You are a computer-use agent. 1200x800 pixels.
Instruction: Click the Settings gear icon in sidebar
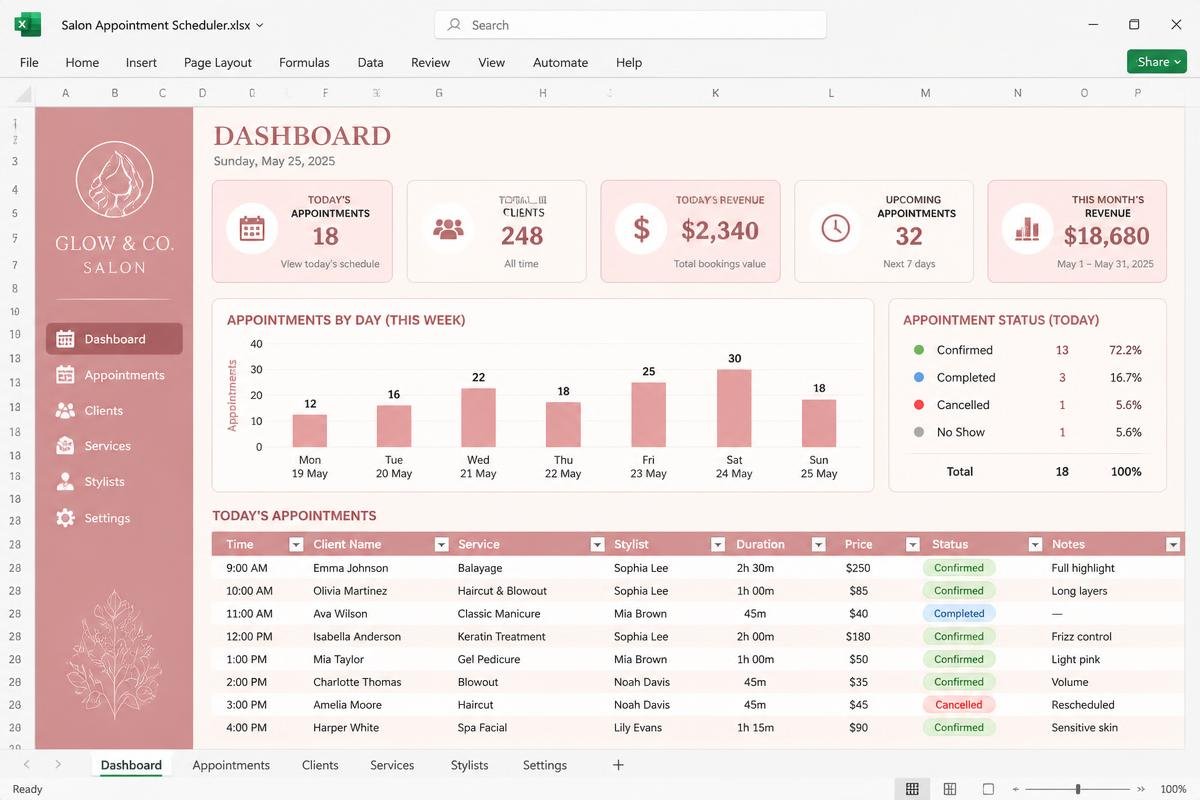pos(65,518)
